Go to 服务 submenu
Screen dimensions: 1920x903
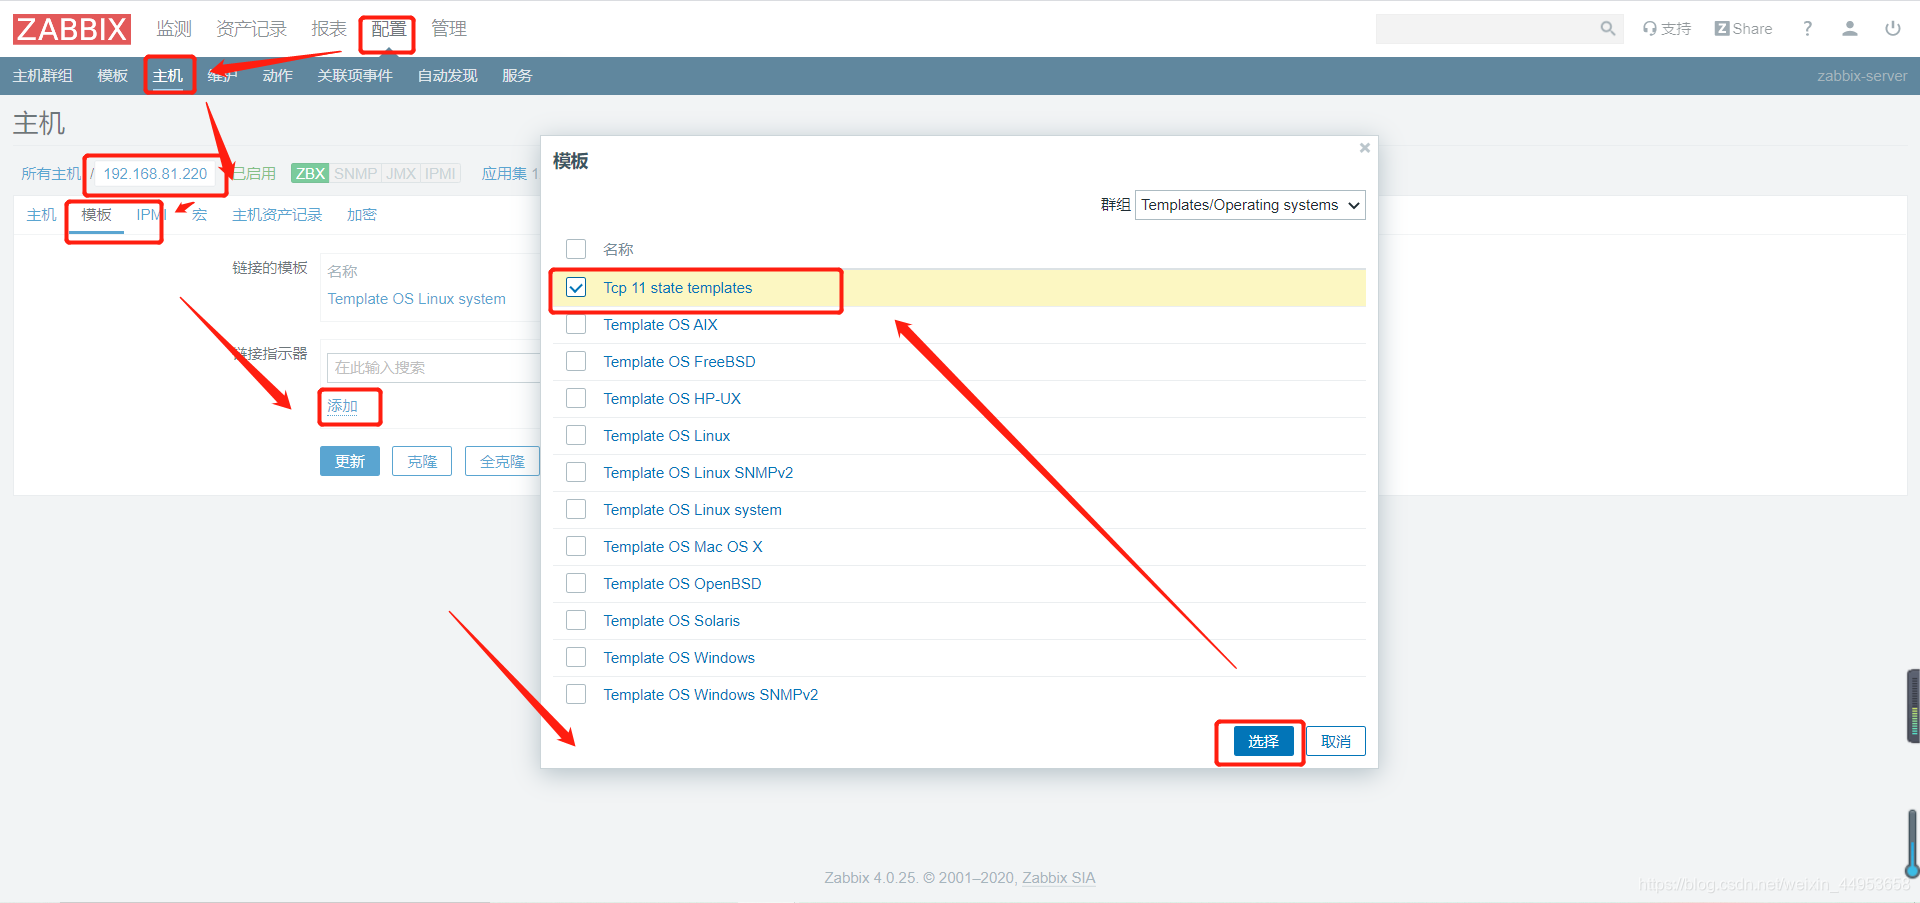click(517, 76)
